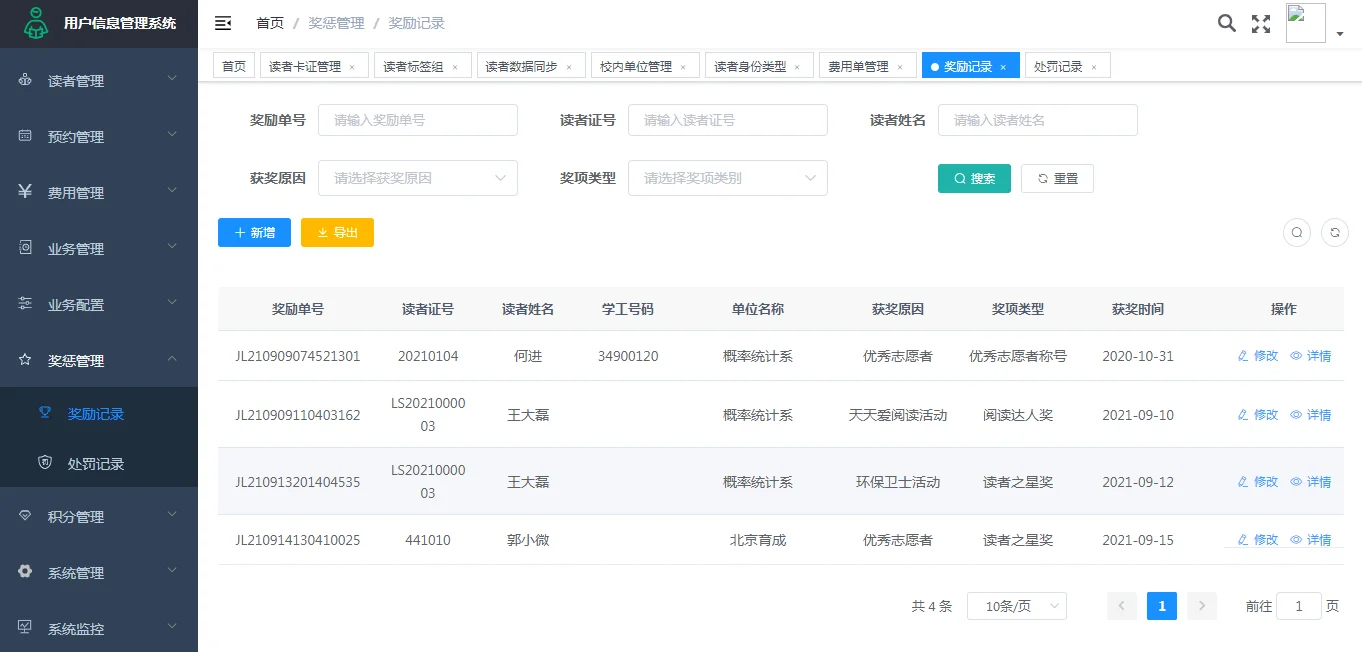
Task: Refresh table with round refresh icon
Action: (x=1335, y=232)
